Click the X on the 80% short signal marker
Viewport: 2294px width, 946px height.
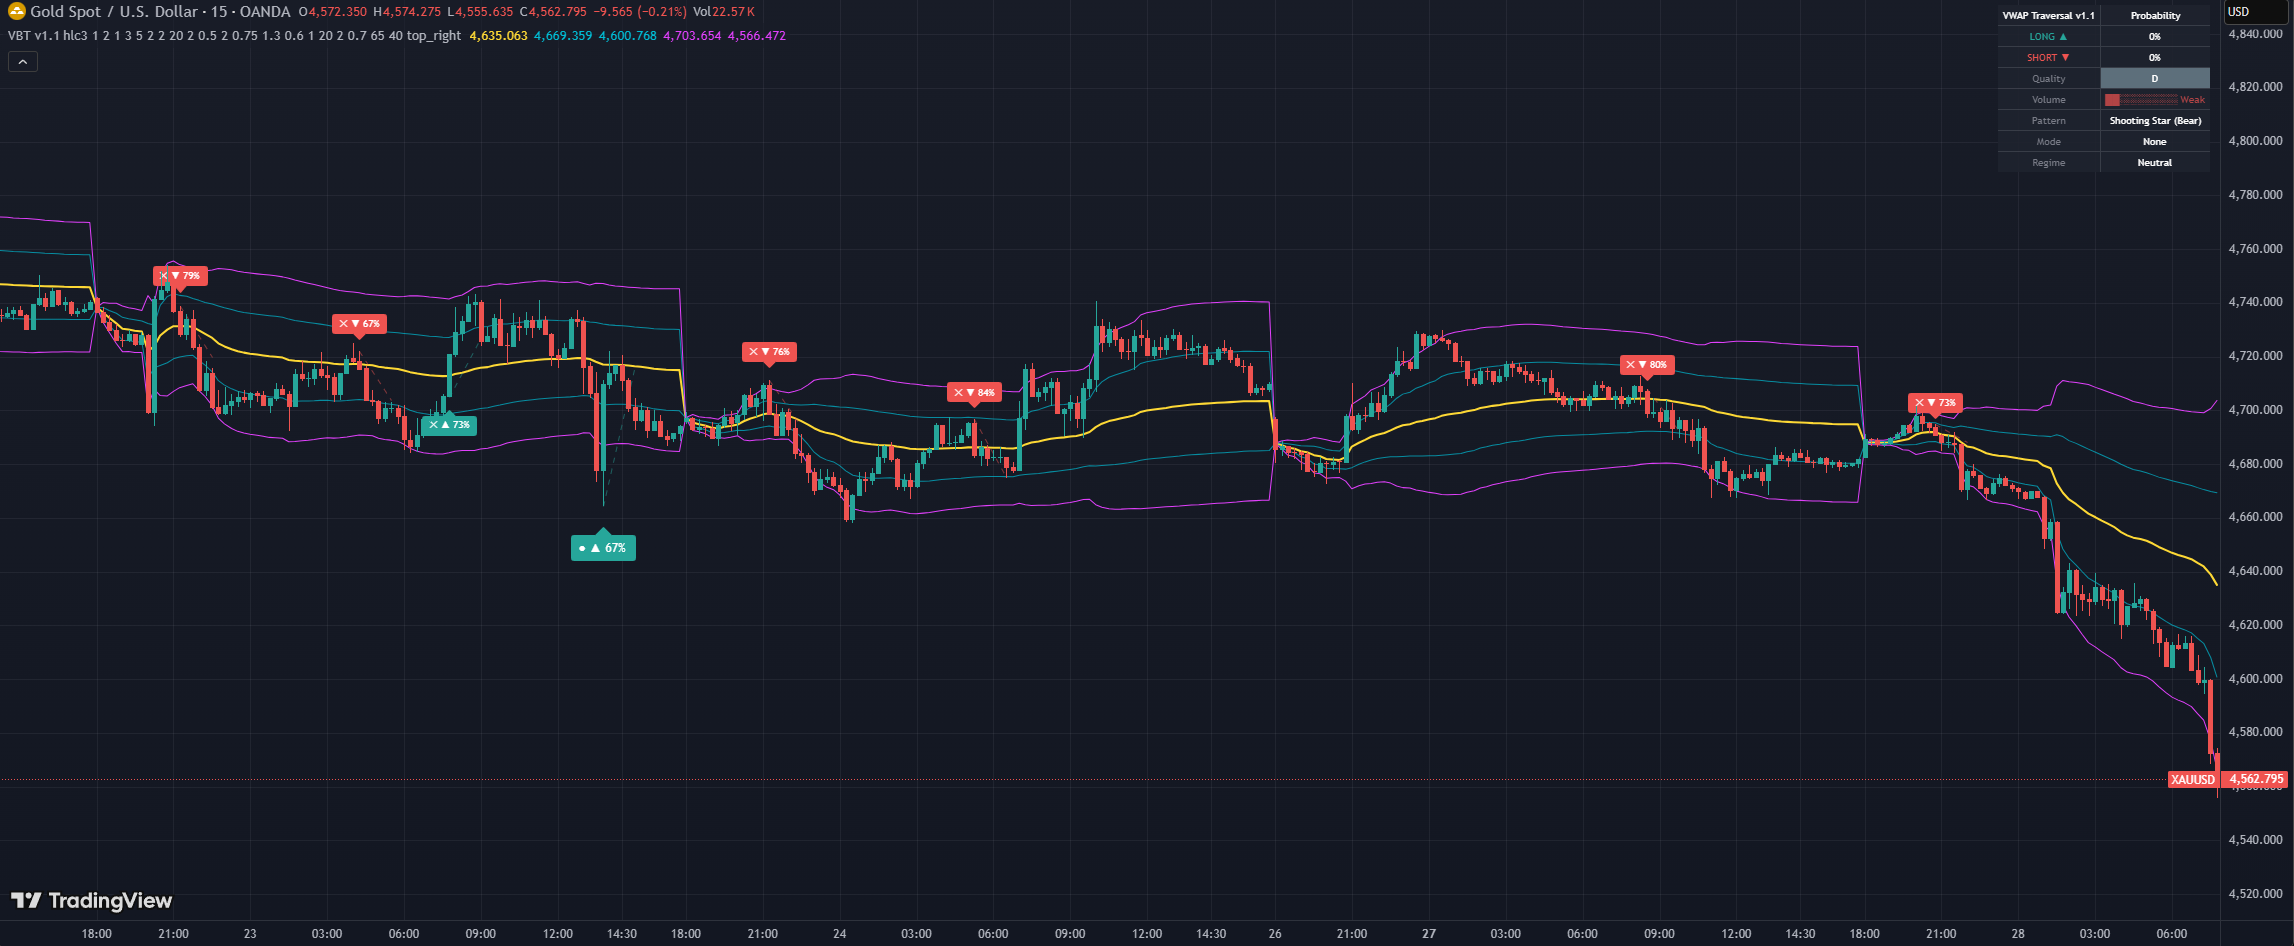tap(1630, 364)
